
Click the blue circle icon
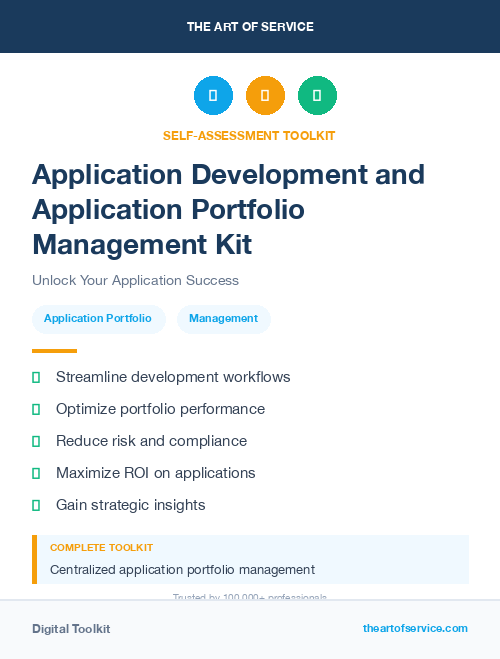[x=213, y=95]
